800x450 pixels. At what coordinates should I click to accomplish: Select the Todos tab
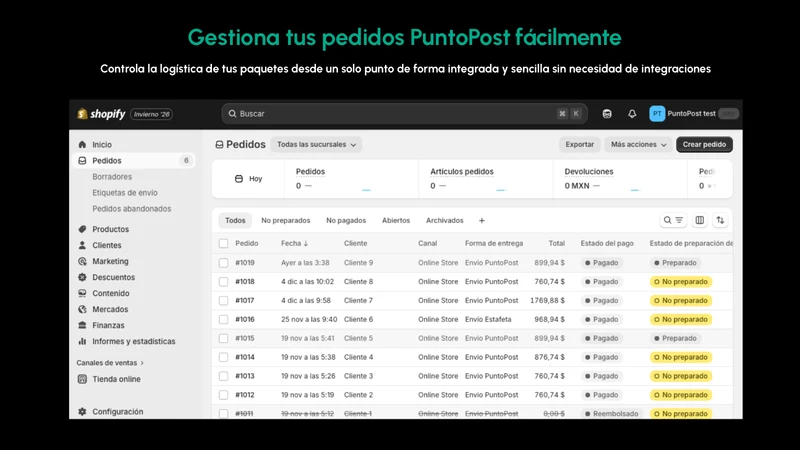coord(235,220)
